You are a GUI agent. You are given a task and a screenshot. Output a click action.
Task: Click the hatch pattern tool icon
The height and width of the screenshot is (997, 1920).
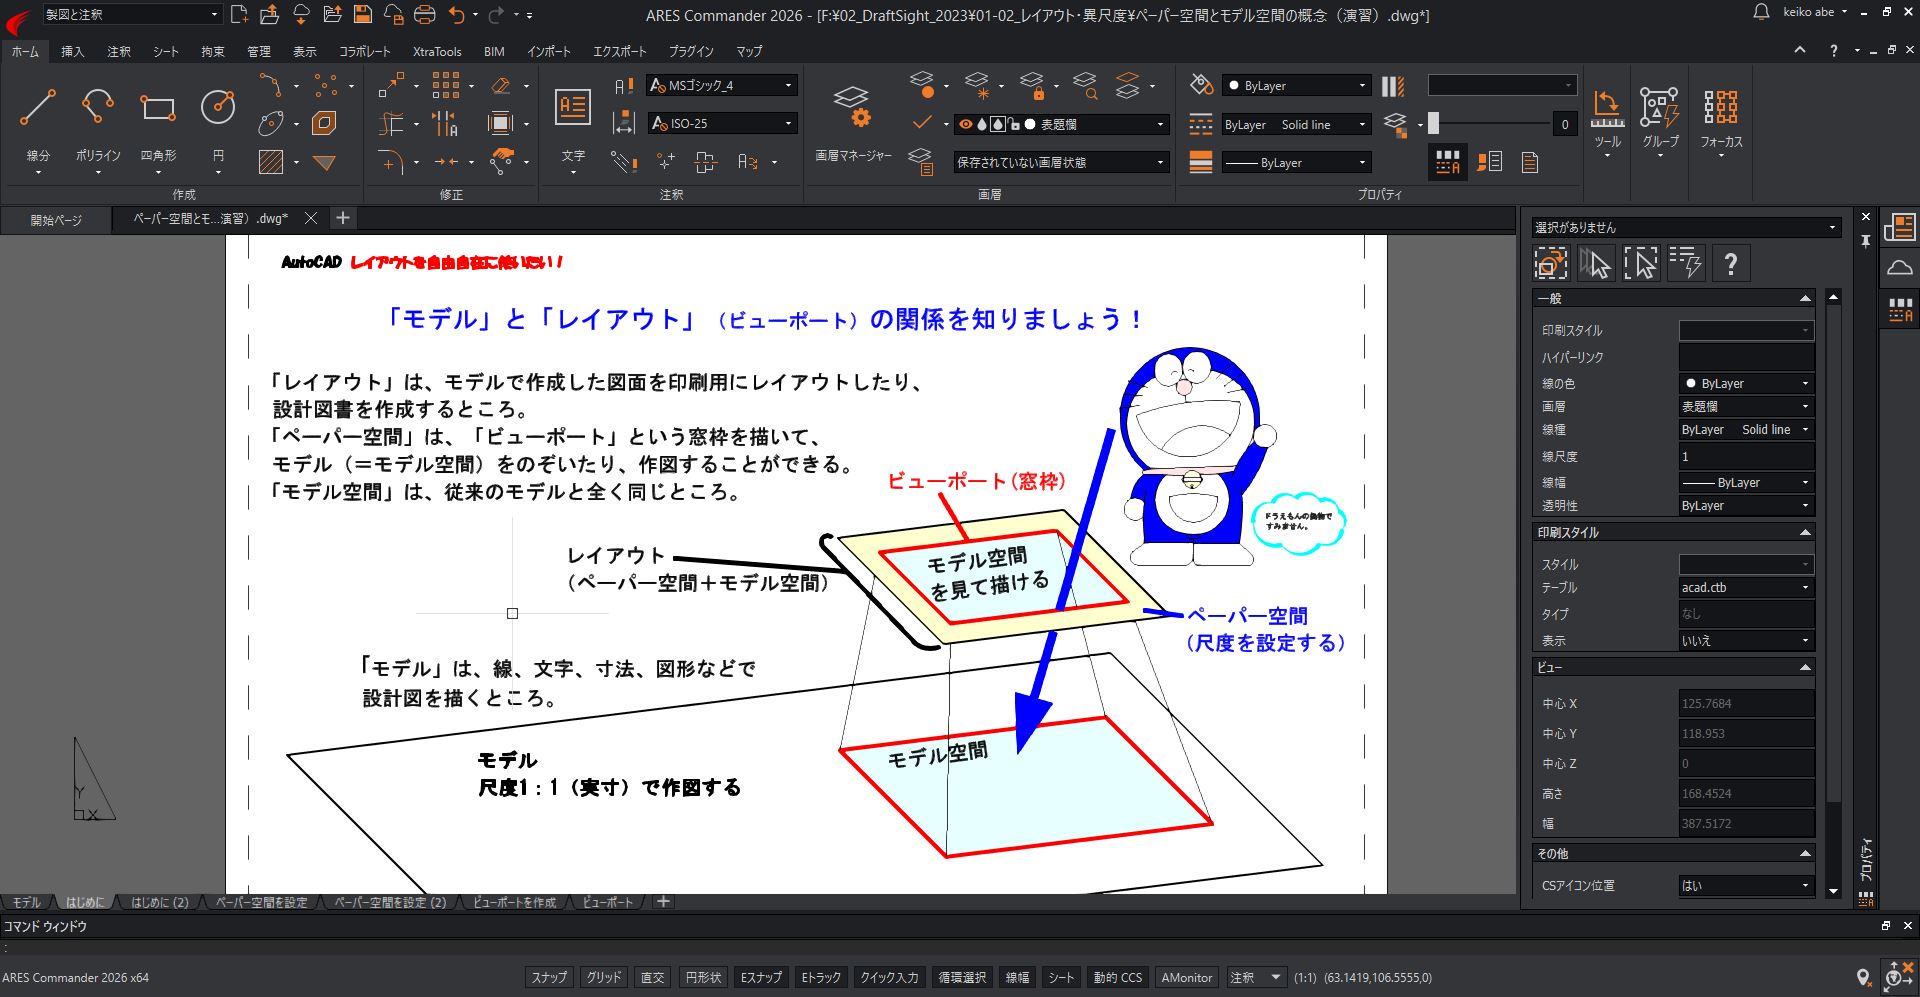[270, 162]
